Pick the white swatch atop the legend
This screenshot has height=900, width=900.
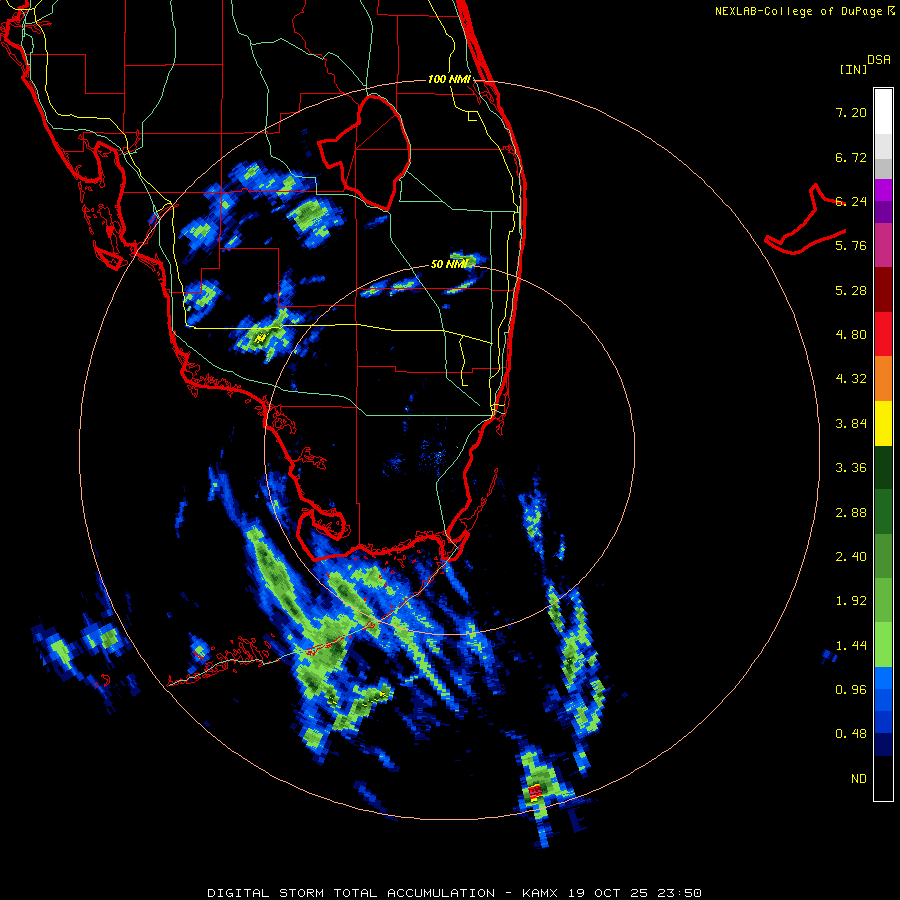[x=883, y=112]
